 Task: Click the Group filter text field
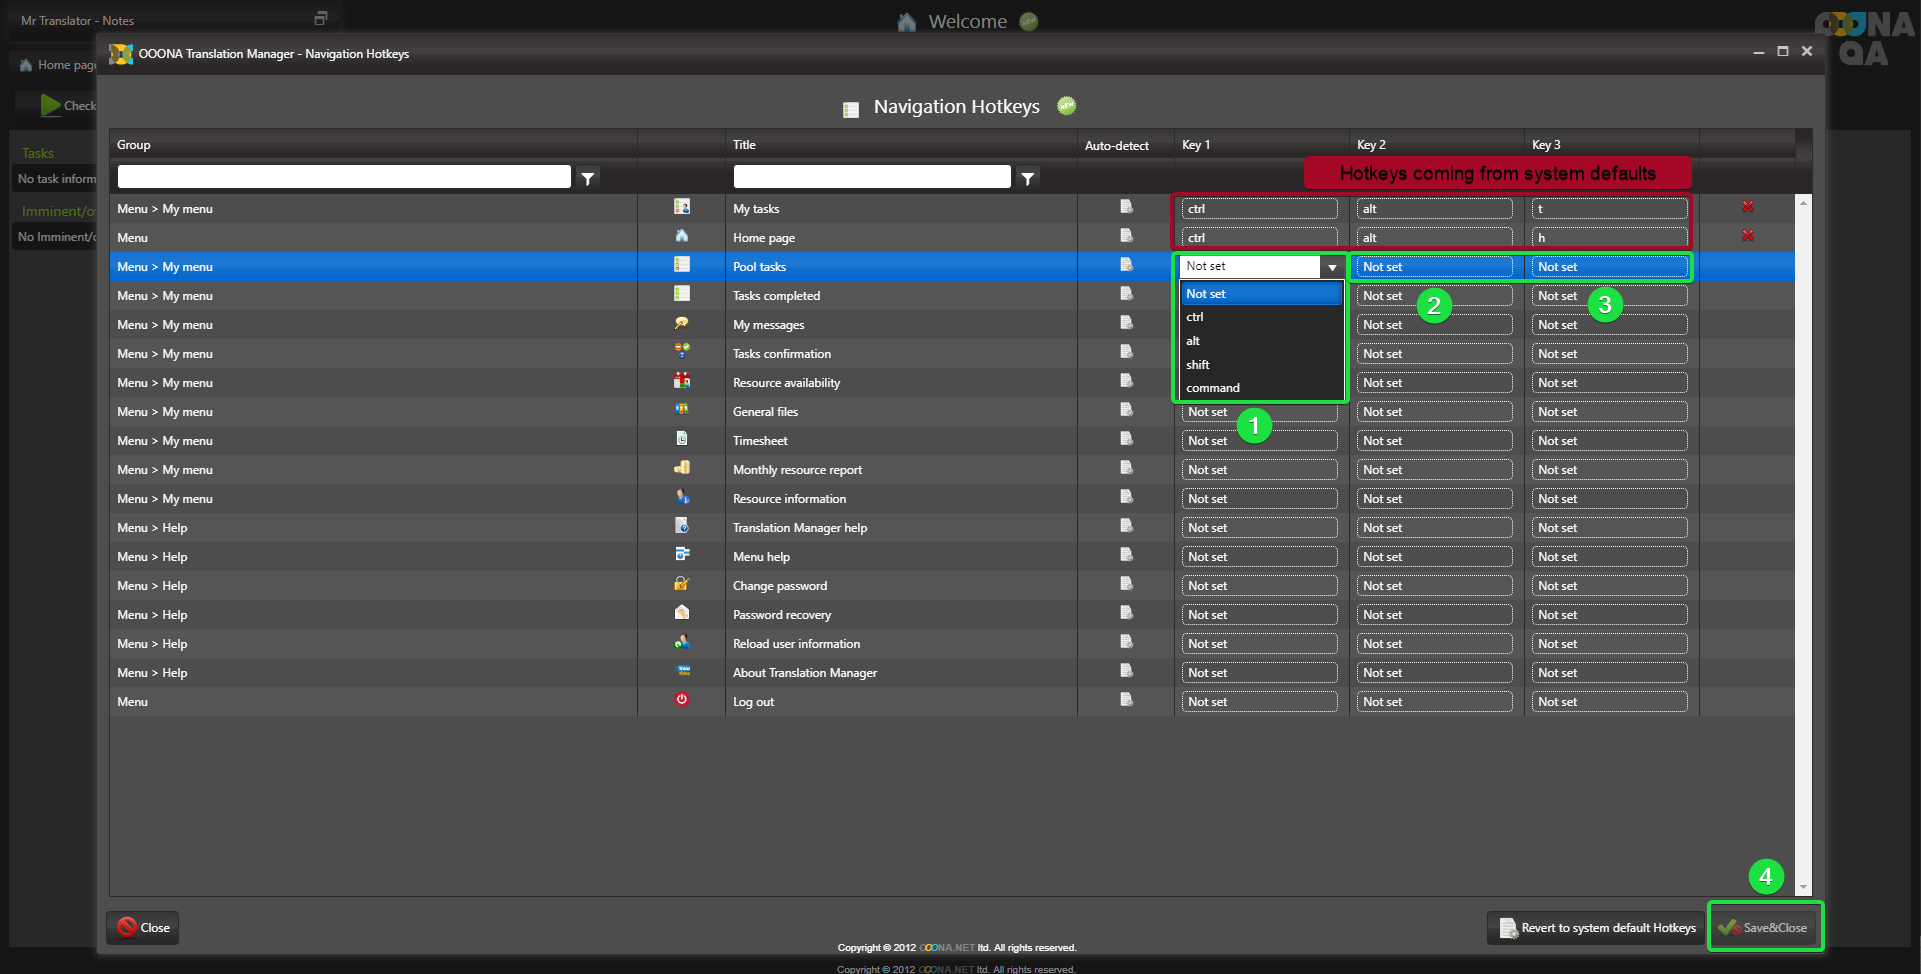pyautogui.click(x=344, y=177)
